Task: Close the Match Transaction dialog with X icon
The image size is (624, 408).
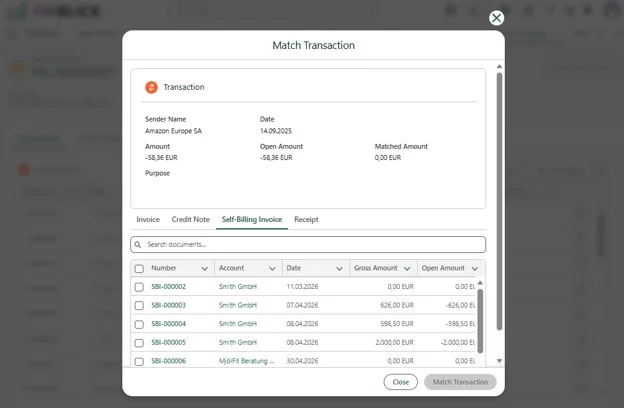Action: [496, 18]
